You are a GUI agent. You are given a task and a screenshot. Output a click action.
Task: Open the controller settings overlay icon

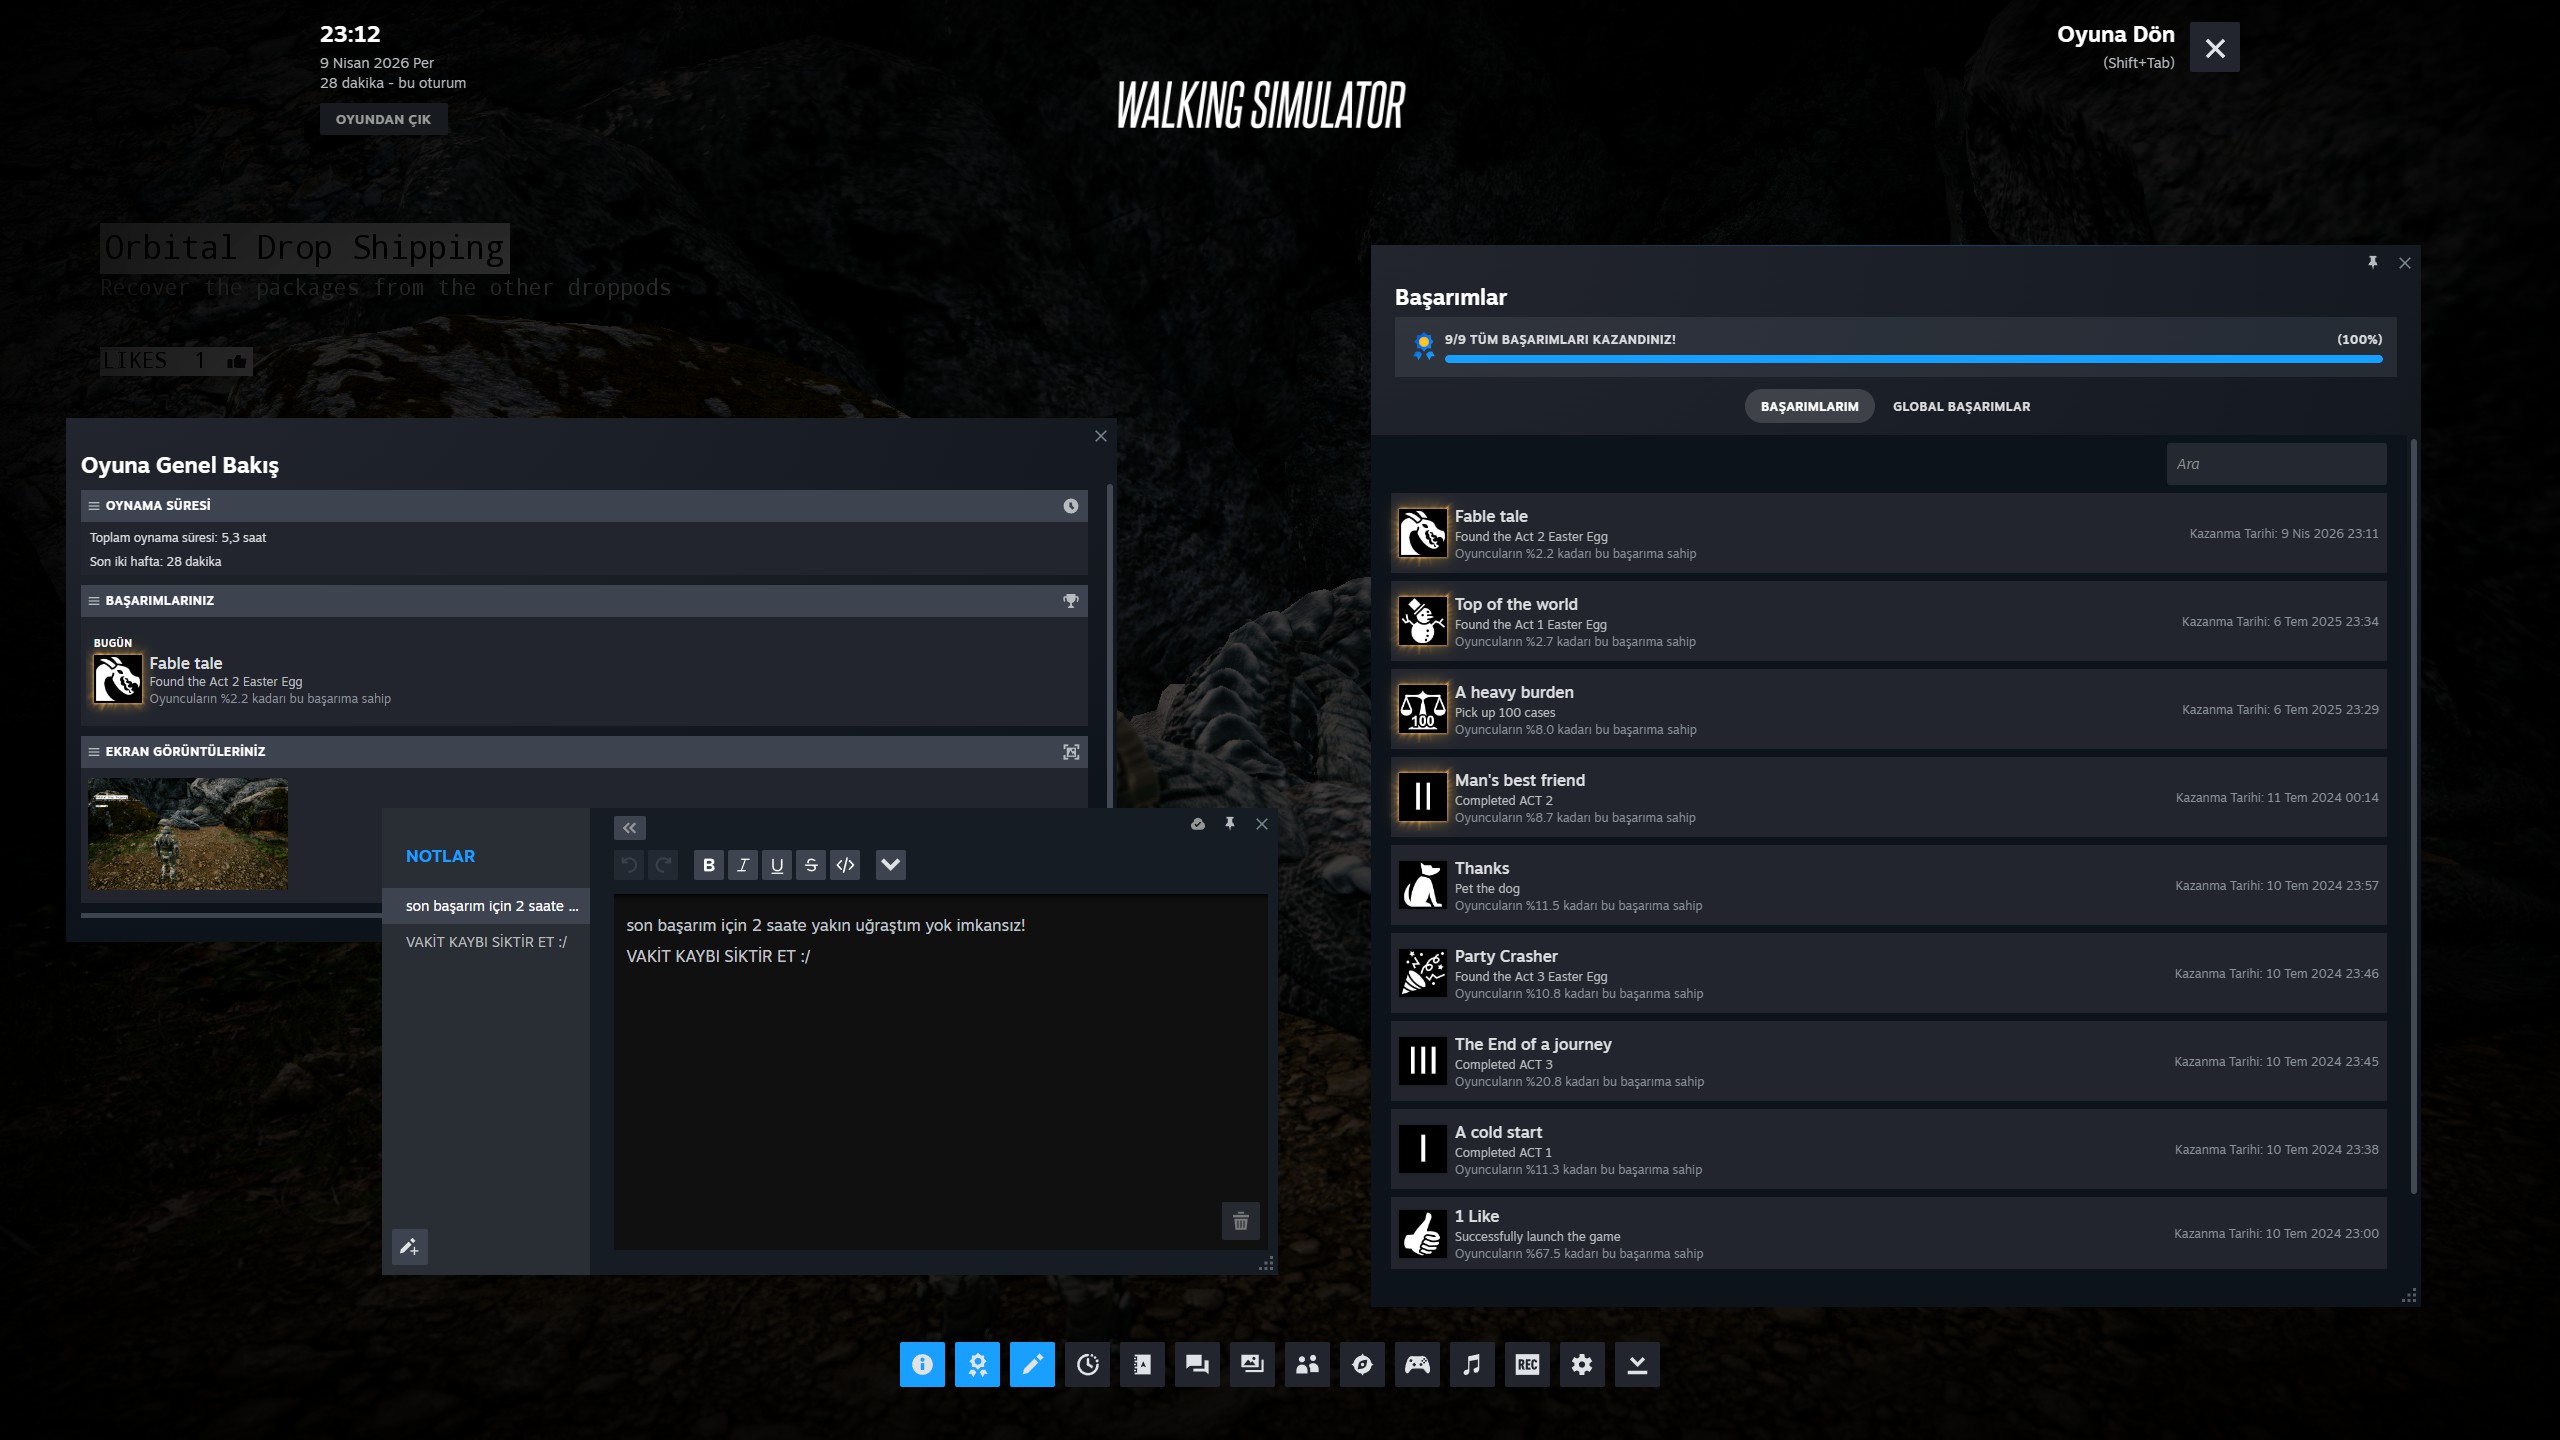coord(1417,1365)
